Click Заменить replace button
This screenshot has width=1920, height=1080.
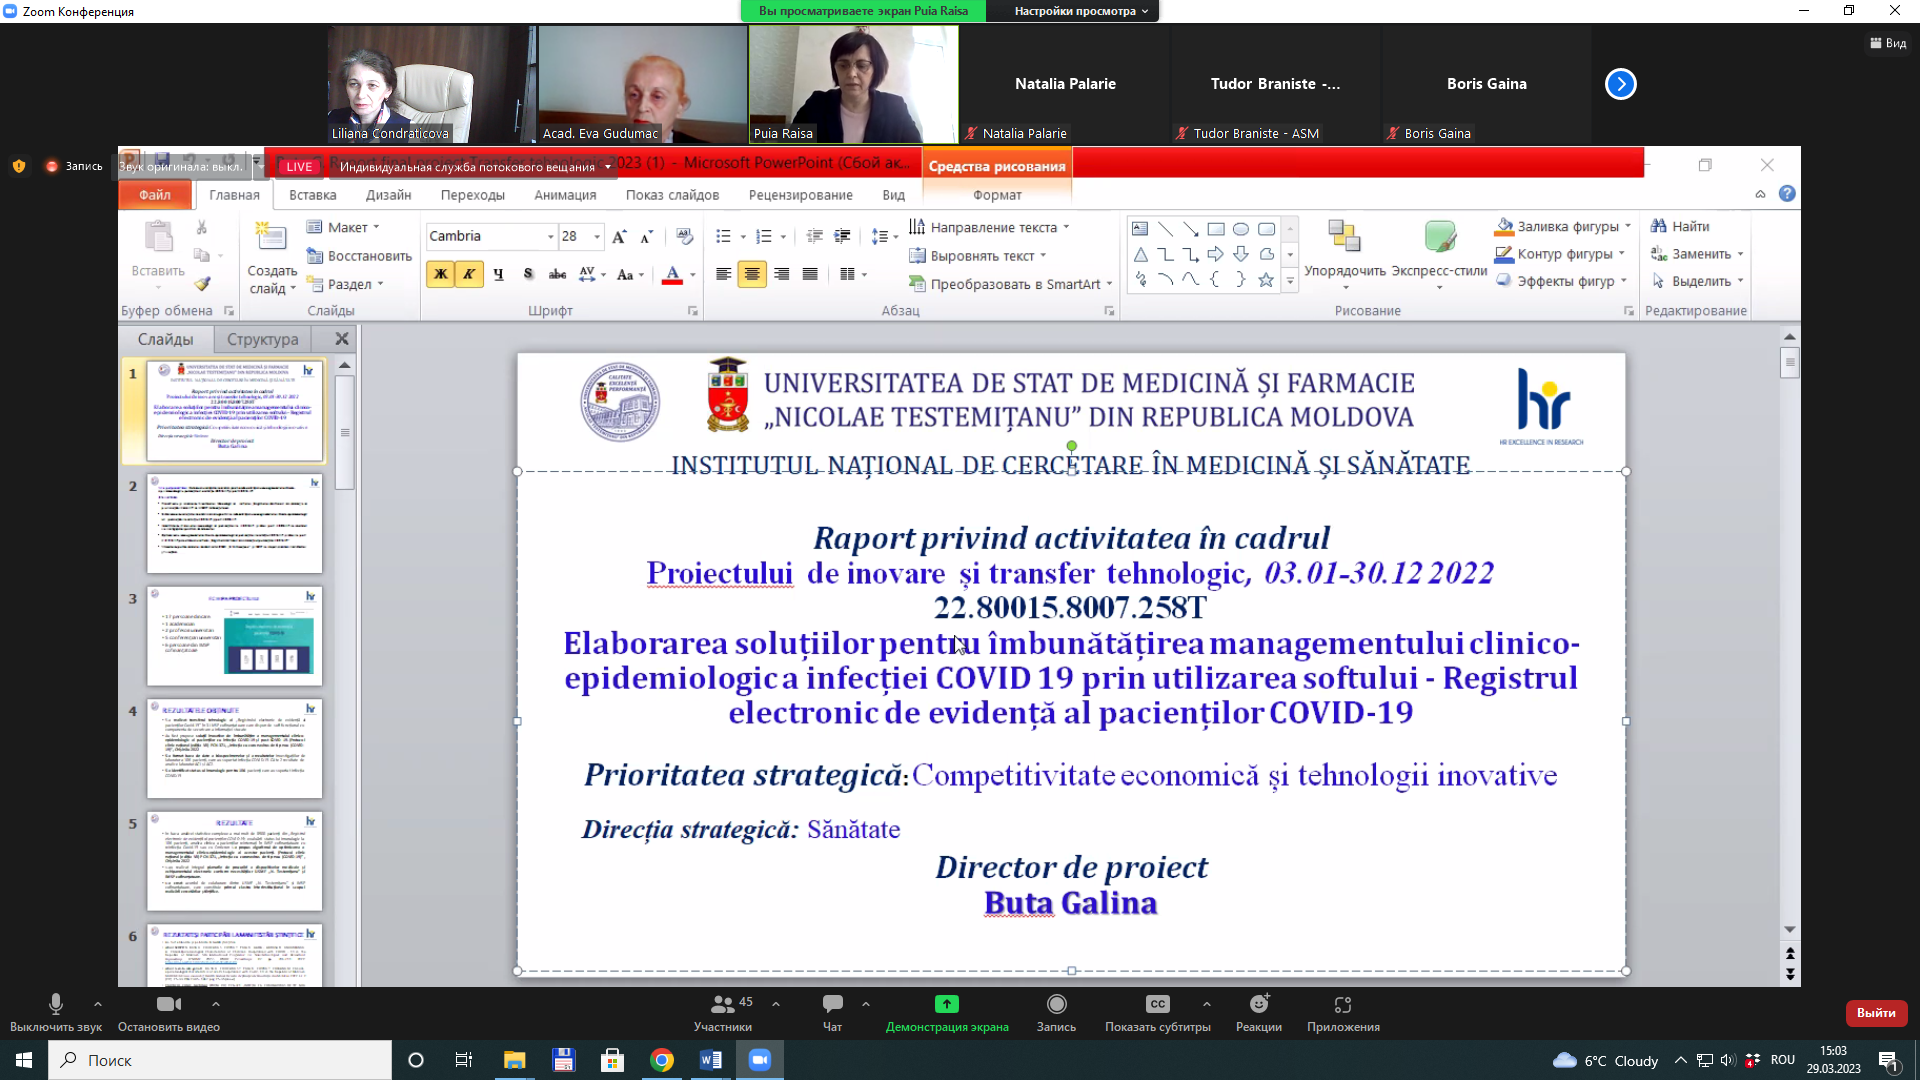[1697, 254]
